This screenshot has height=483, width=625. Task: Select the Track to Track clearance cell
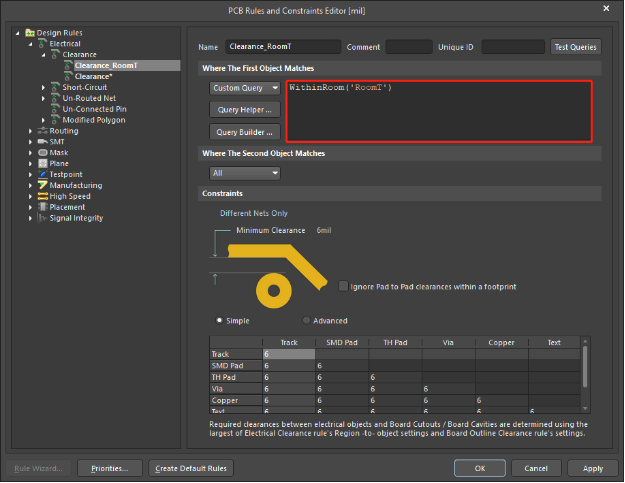point(289,354)
